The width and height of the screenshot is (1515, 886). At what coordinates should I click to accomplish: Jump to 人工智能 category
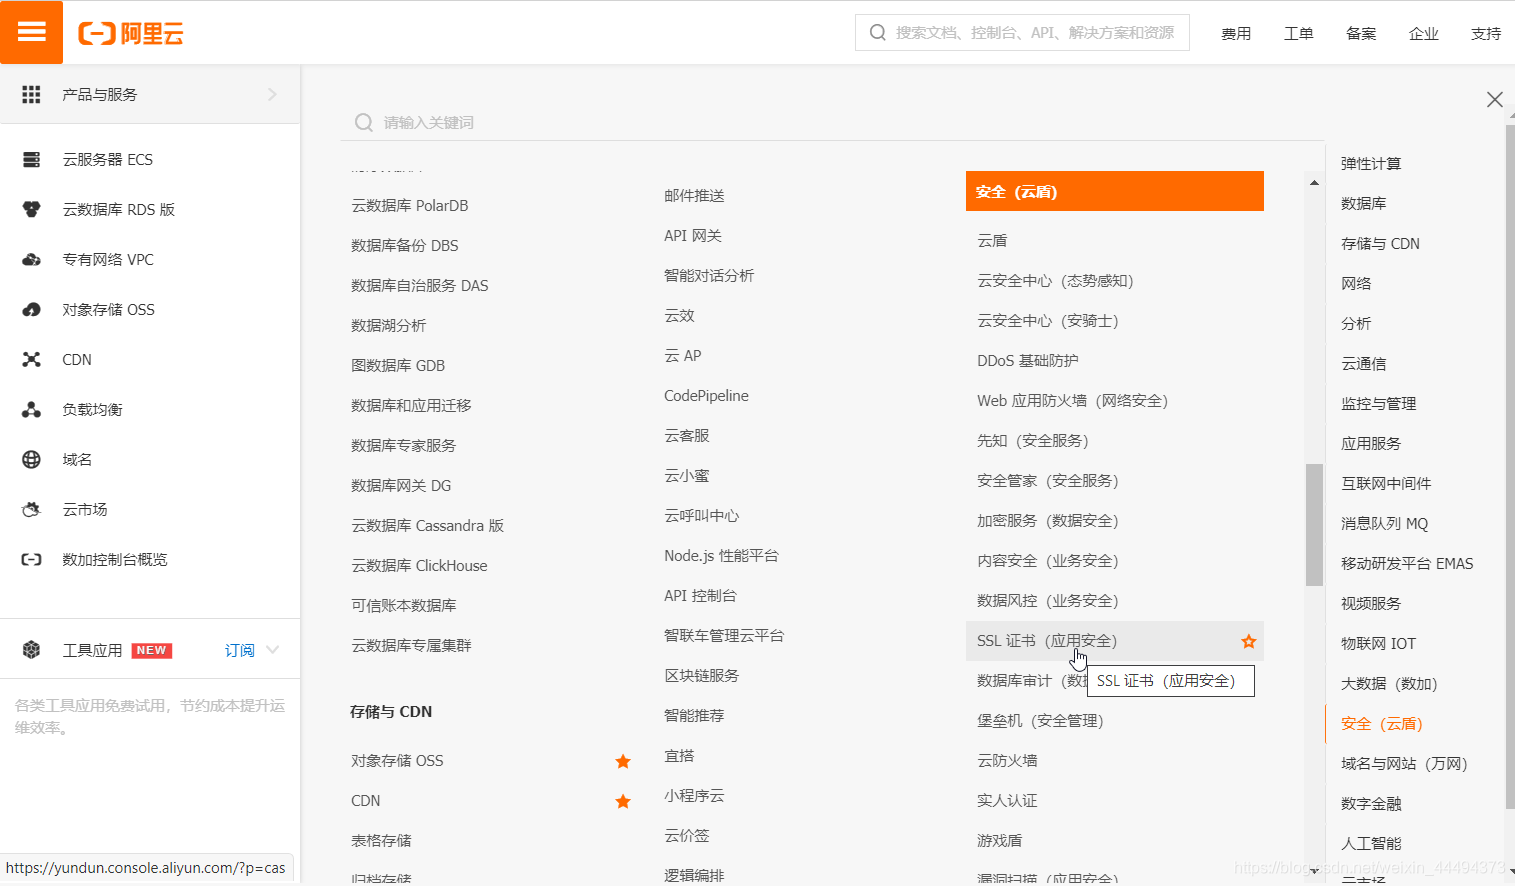click(1371, 844)
